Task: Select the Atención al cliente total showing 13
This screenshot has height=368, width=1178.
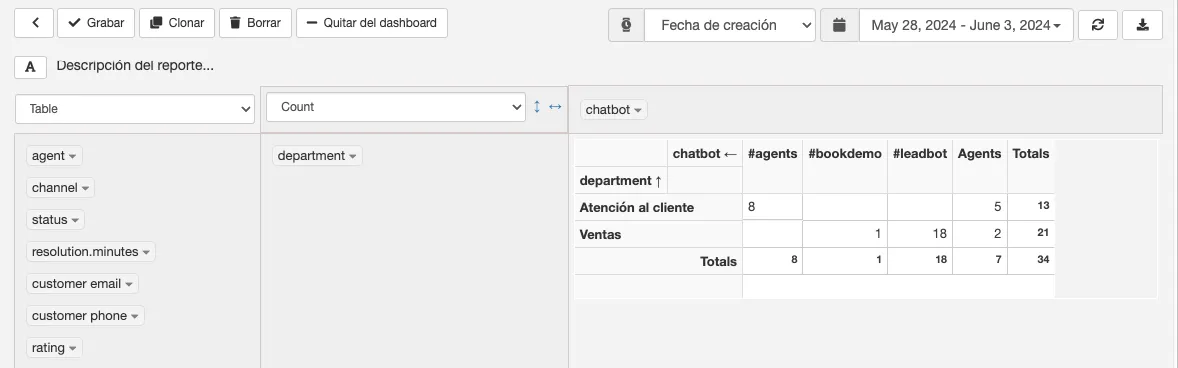Action: [x=1031, y=207]
